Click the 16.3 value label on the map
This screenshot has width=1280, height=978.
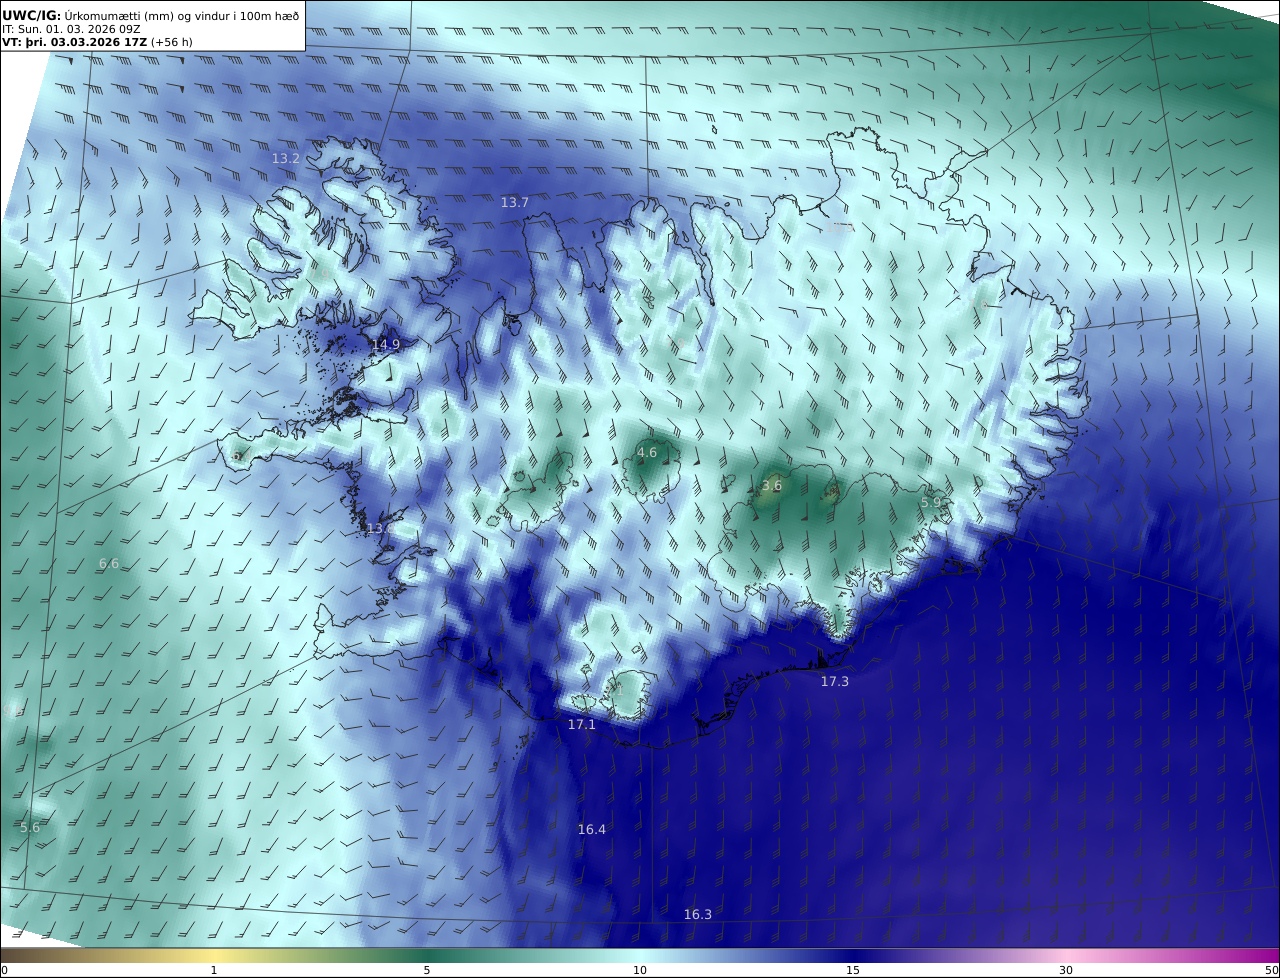(x=698, y=914)
